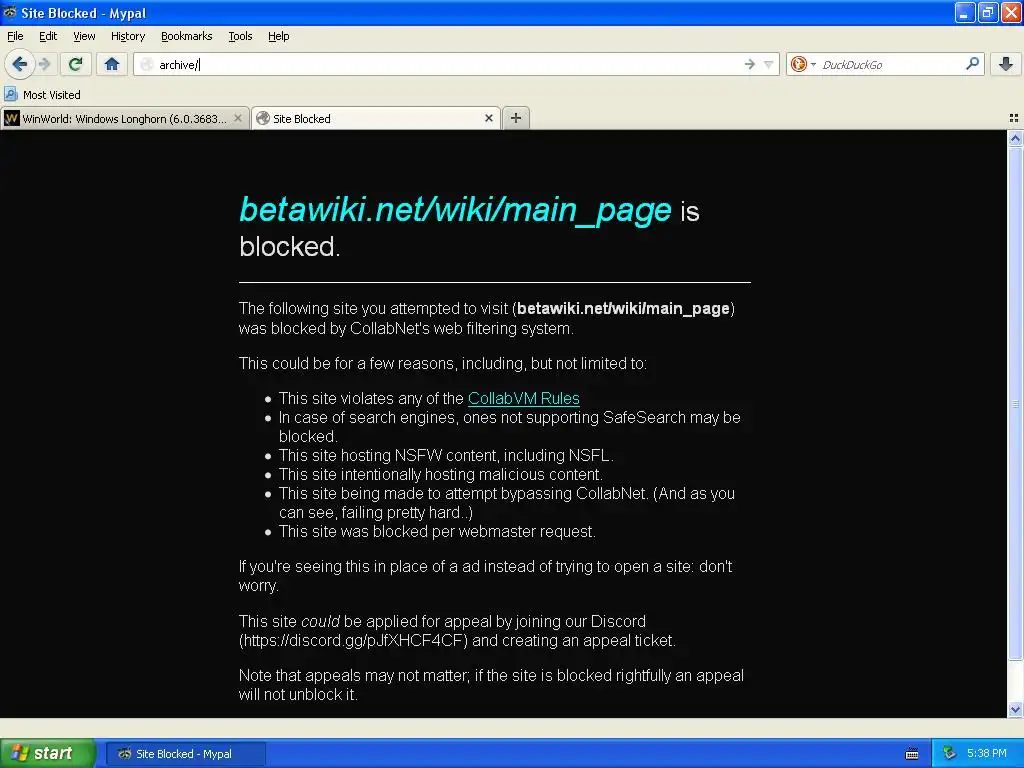Click the WinWorld tab favicon
Viewport: 1024px width, 768px height.
click(12, 118)
